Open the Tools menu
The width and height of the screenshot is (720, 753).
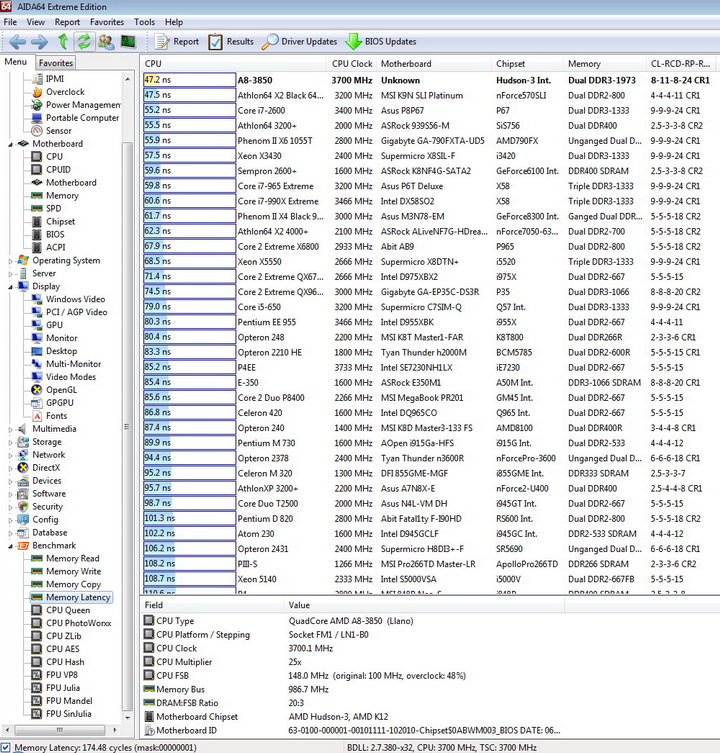145,22
